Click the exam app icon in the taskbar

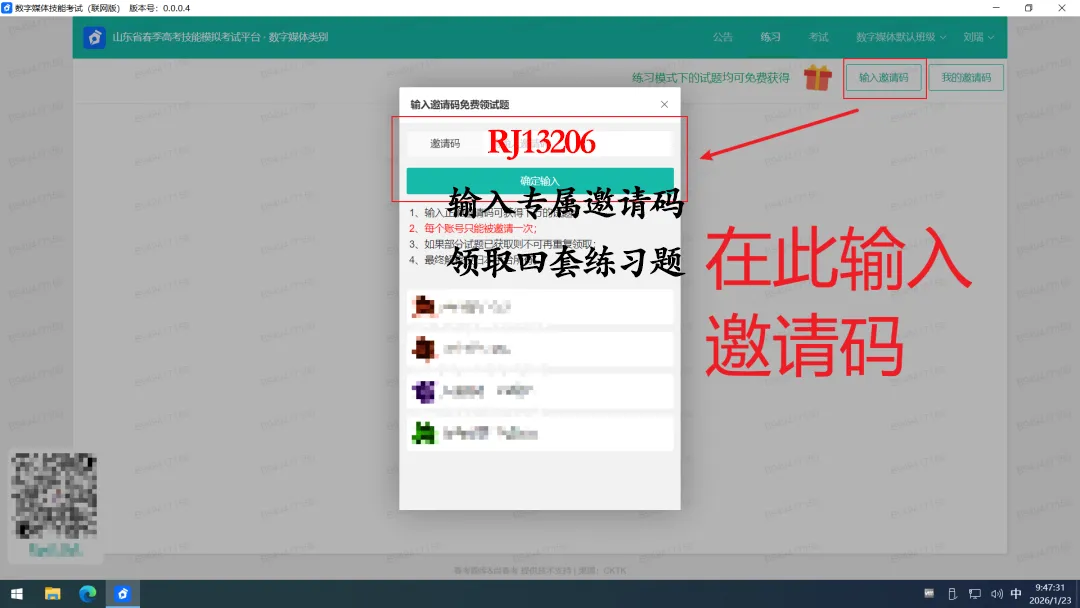tap(123, 594)
